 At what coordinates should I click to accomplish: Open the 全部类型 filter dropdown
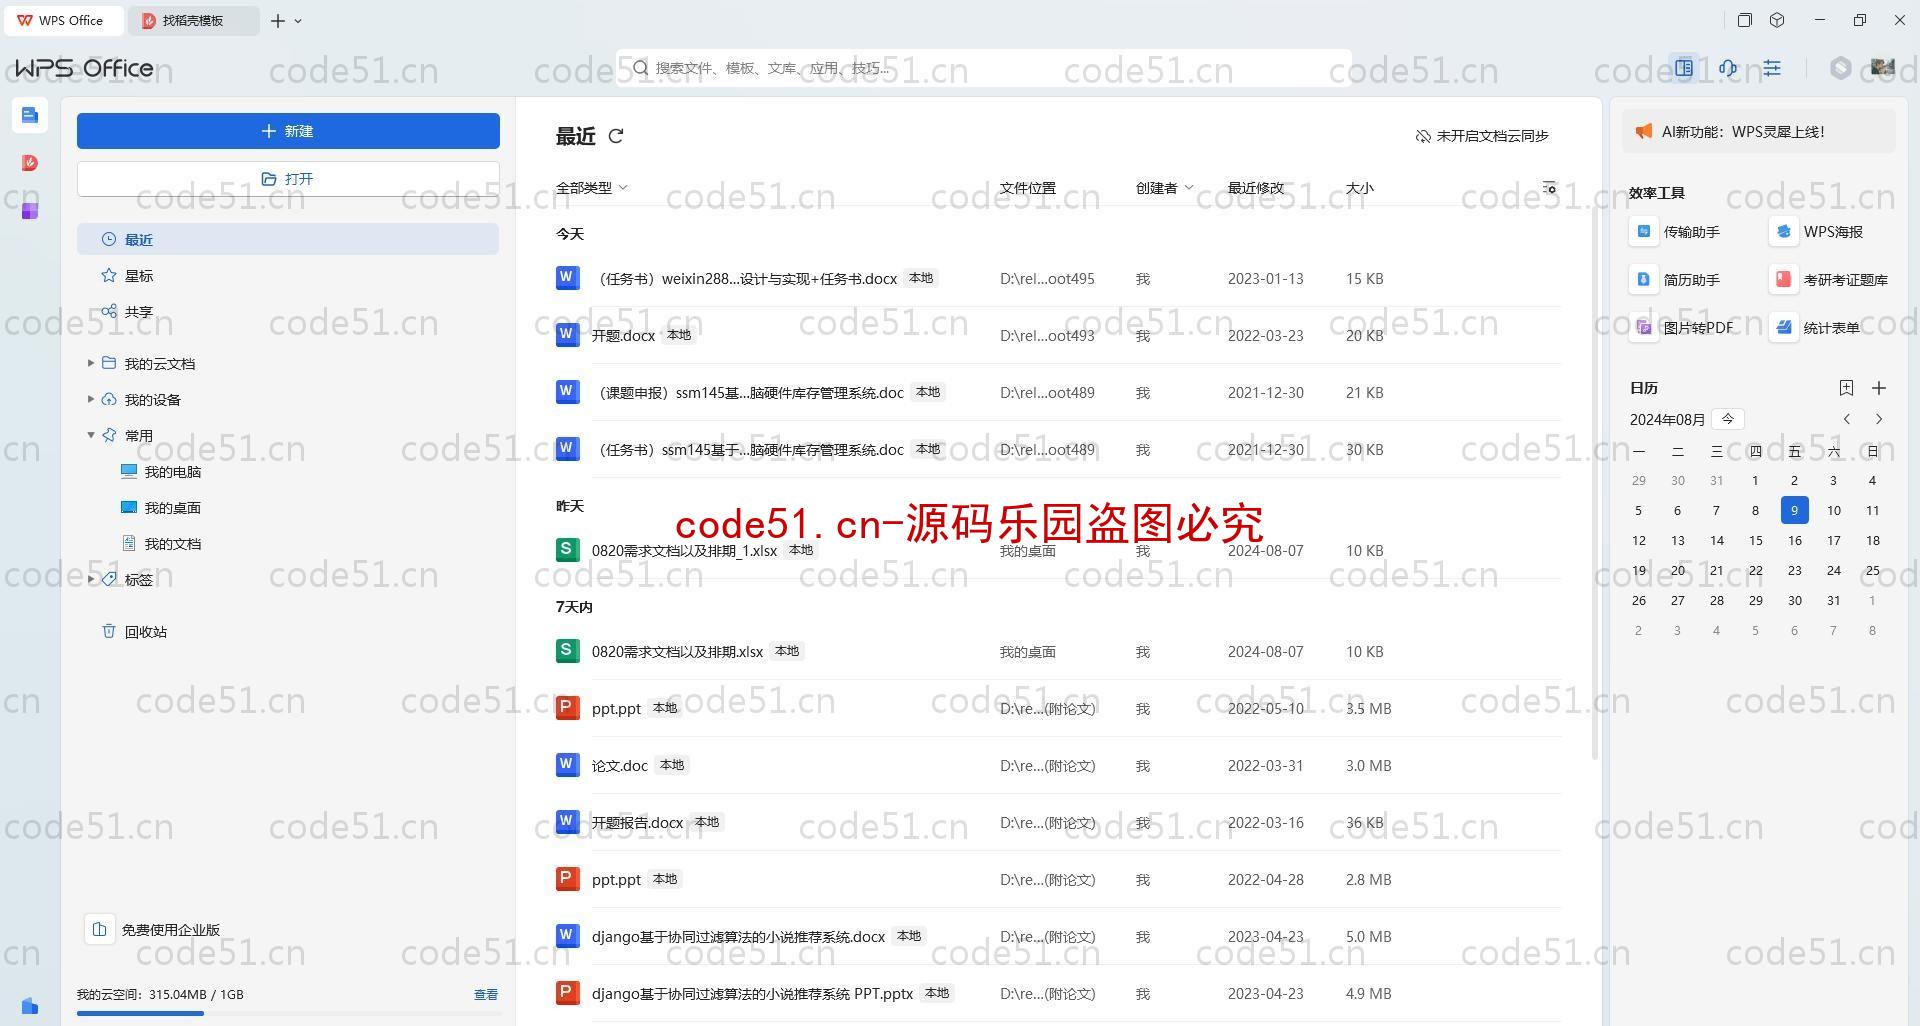point(592,188)
